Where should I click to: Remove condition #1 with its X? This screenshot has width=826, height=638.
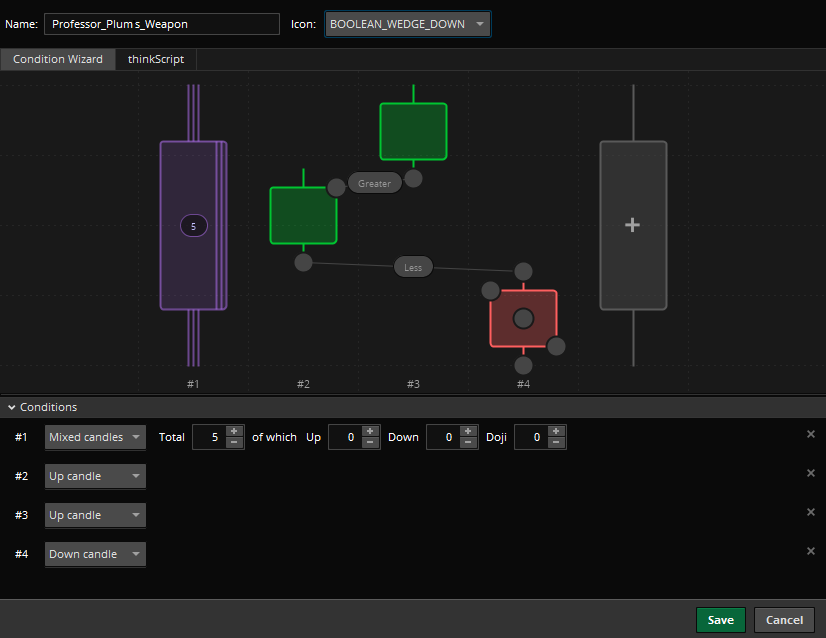811,434
